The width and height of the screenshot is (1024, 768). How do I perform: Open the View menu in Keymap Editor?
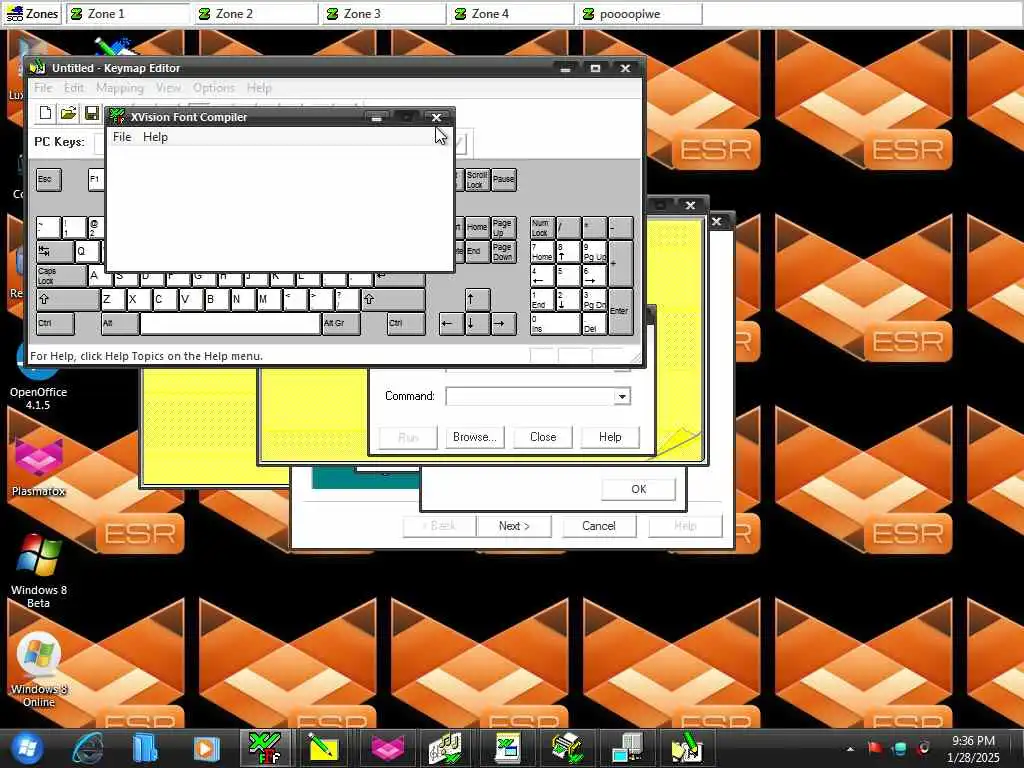pos(168,88)
